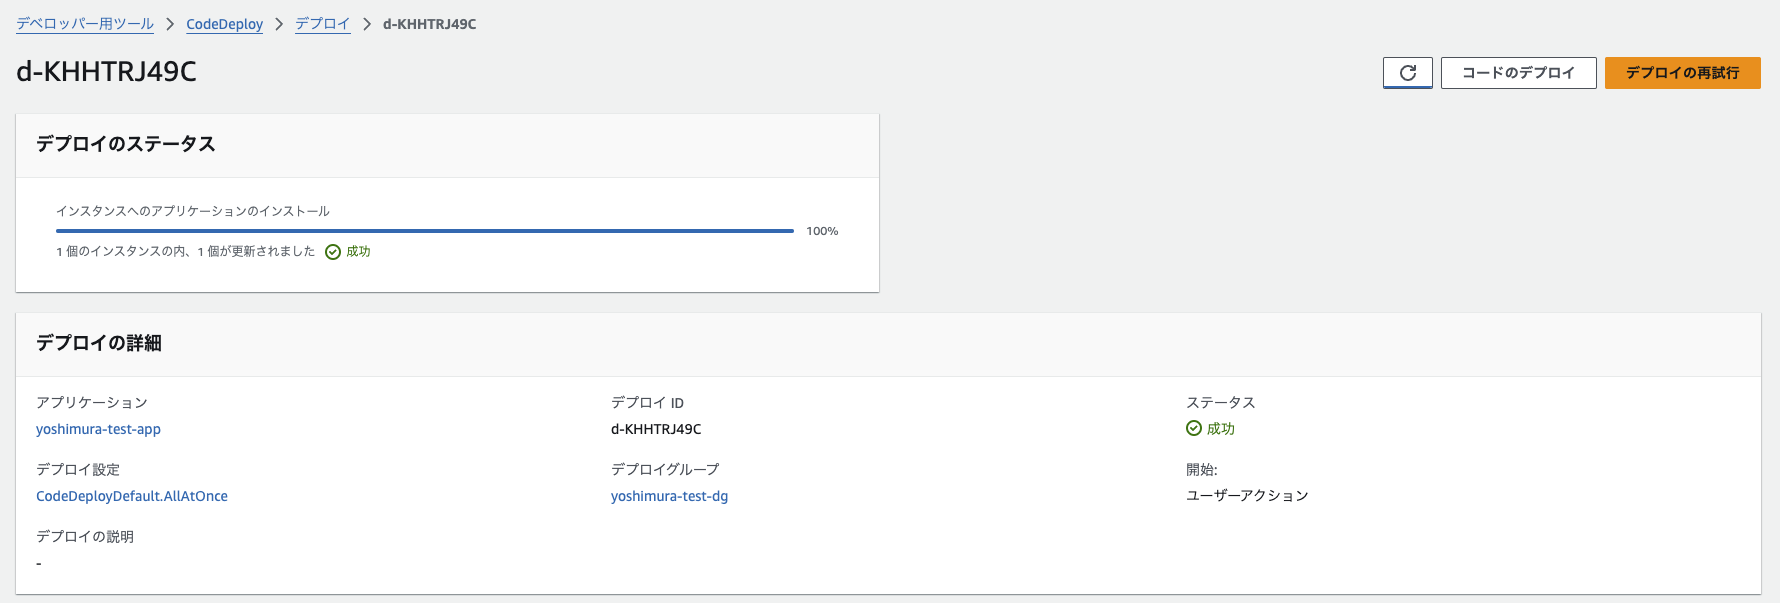Click the デプロイのステータス panel header
1780x603 pixels.
point(447,145)
